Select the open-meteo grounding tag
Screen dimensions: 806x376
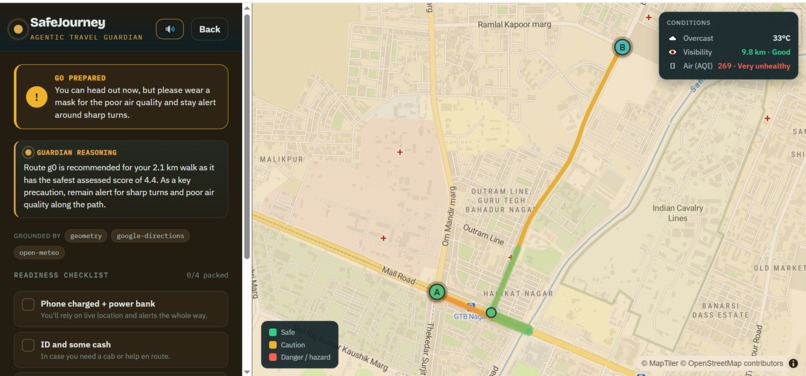tap(39, 252)
